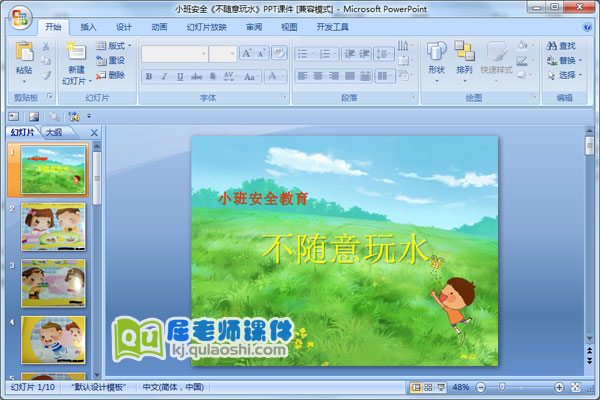The width and height of the screenshot is (600, 400).
Task: Select slide 4 thumbnail
Action: (53, 340)
